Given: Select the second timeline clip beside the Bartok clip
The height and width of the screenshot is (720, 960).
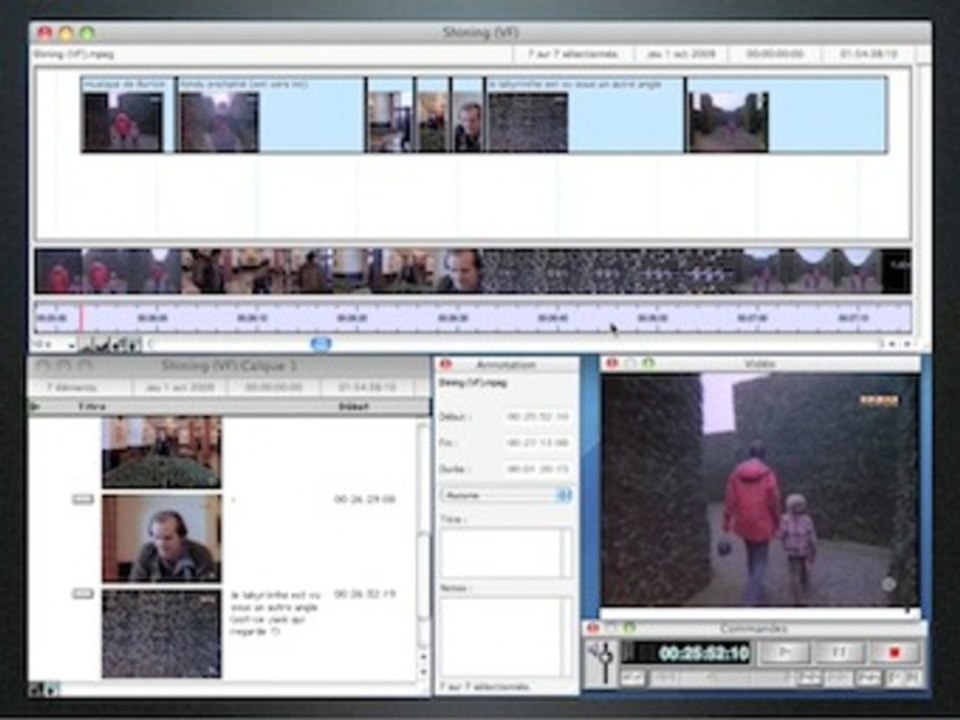Looking at the screenshot, I should (271, 114).
